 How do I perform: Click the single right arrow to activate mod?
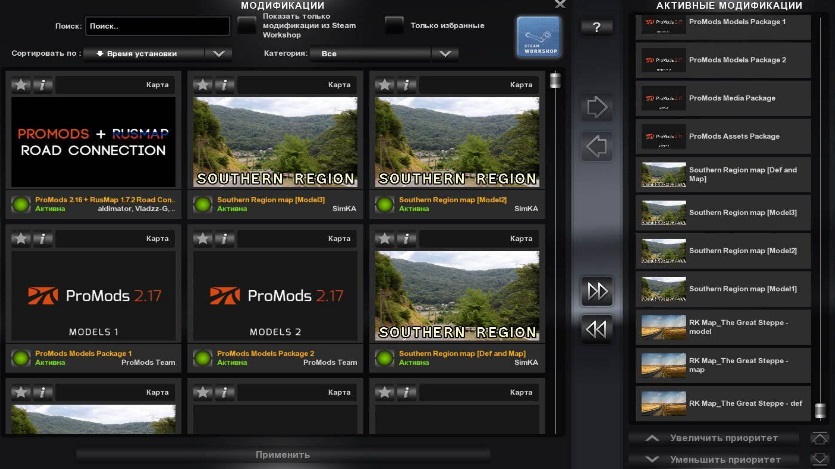point(597,107)
